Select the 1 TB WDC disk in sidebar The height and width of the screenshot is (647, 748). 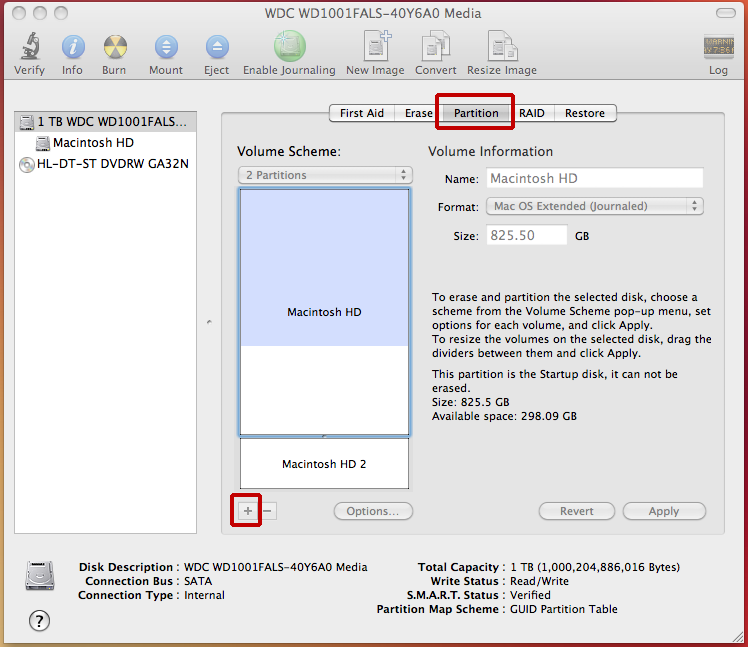105,122
